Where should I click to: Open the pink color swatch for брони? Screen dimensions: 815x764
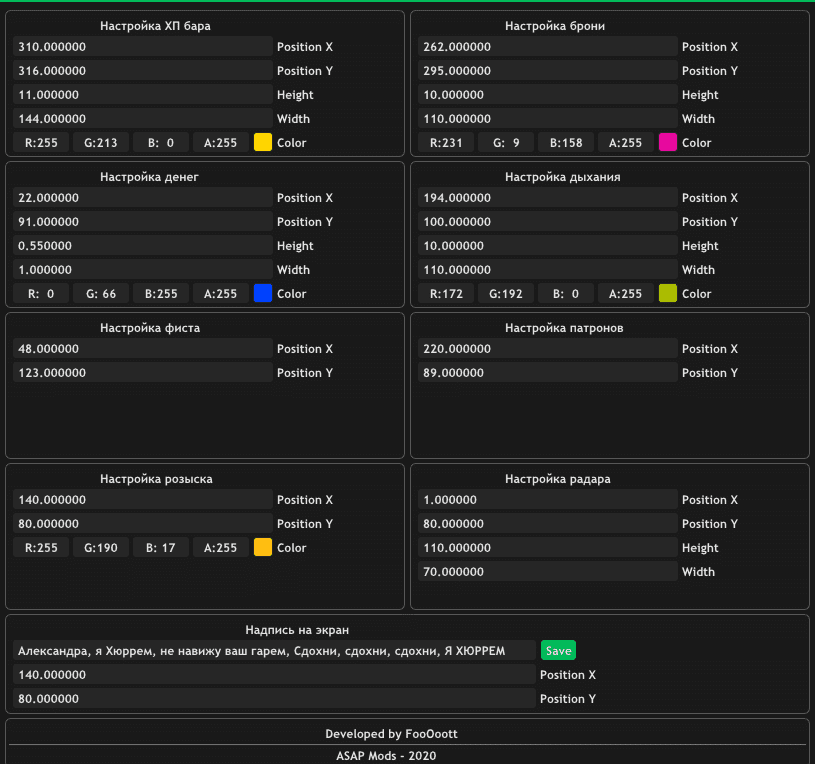[x=668, y=143]
